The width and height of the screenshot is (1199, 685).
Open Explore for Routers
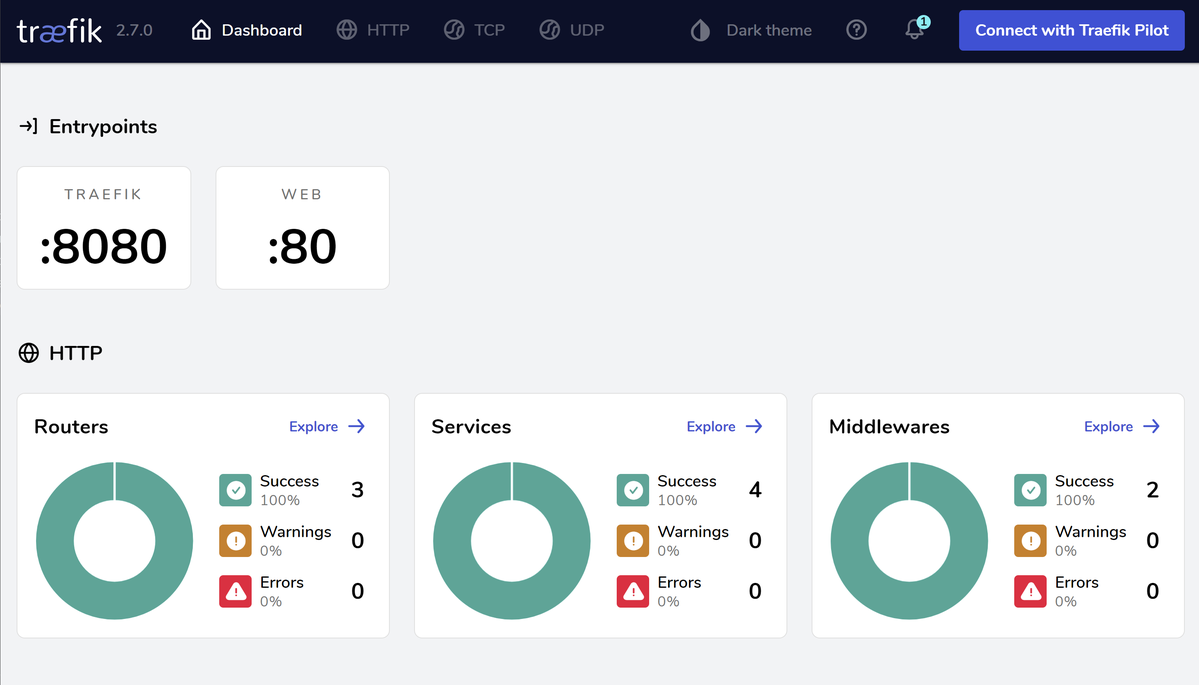327,426
